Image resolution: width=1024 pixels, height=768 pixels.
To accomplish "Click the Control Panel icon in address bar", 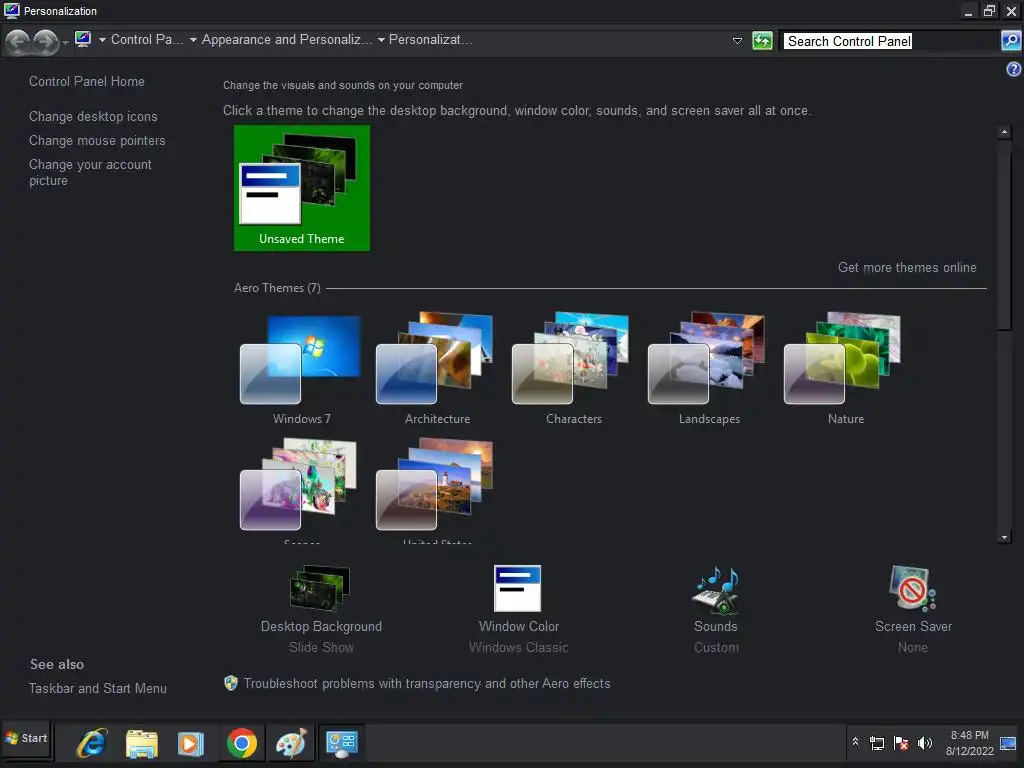I will point(83,39).
